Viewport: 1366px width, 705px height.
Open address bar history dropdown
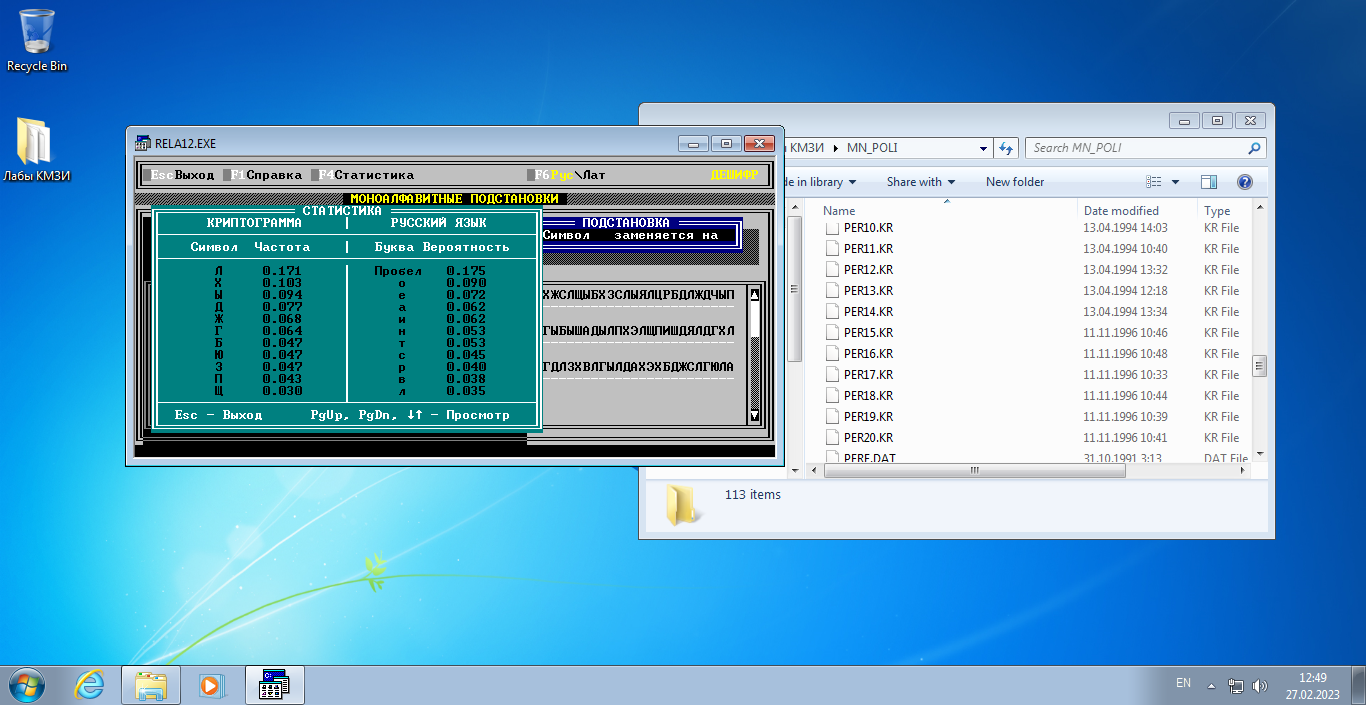[982, 148]
